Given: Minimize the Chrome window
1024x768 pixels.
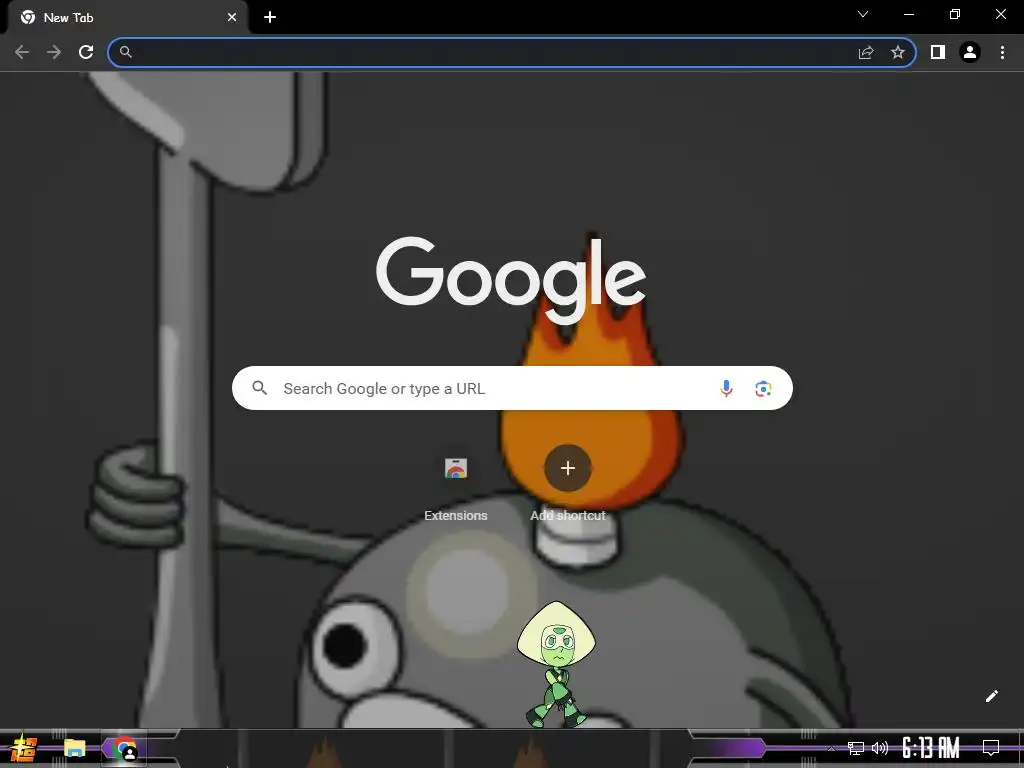Looking at the screenshot, I should (909, 14).
